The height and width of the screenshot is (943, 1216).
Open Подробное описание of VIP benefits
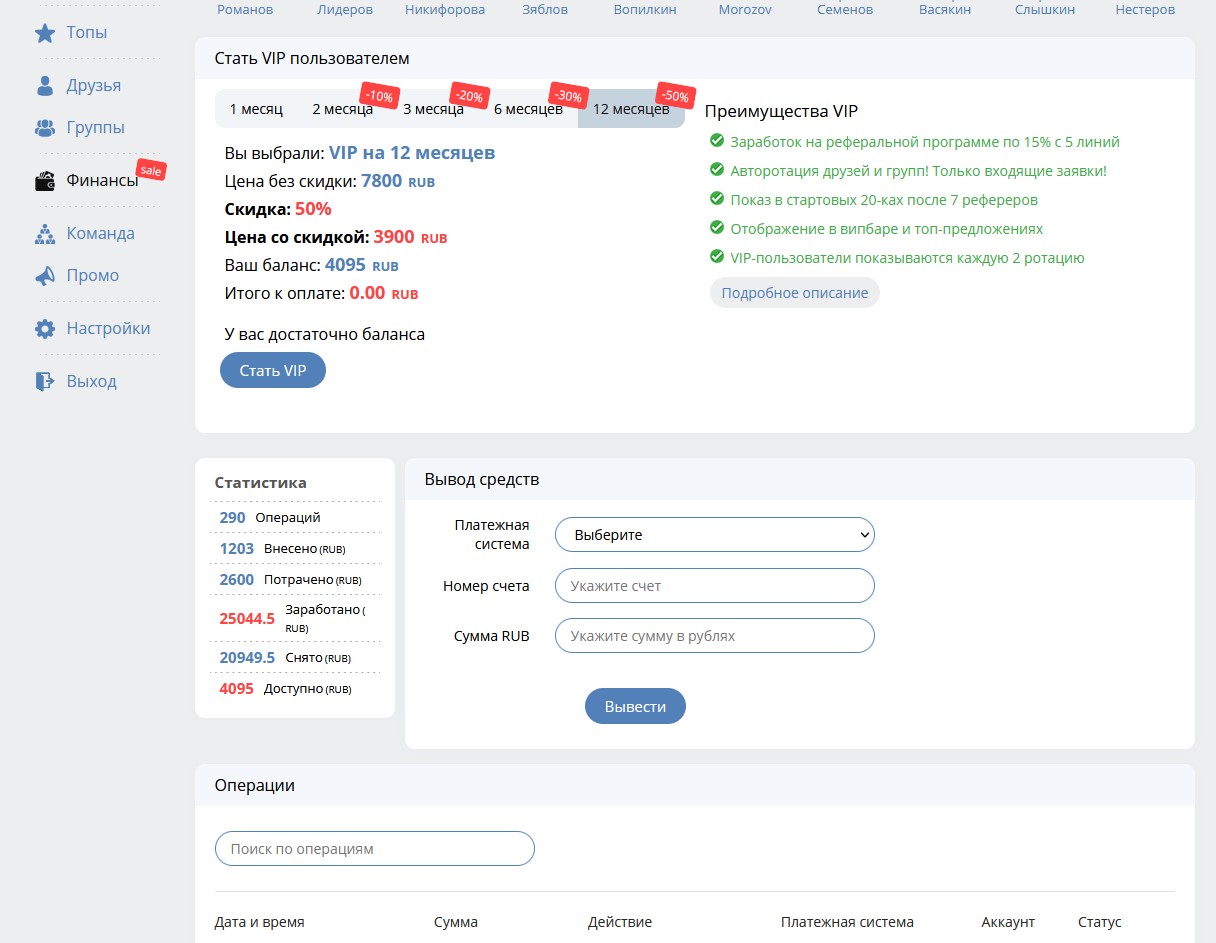[795, 293]
